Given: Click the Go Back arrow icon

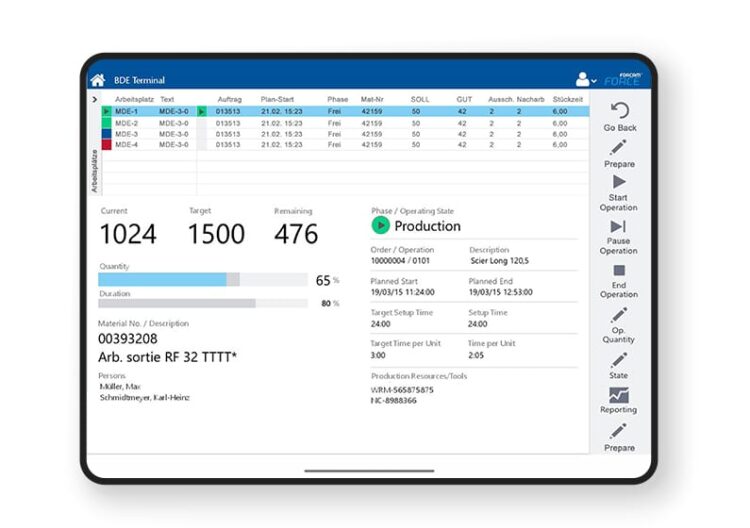Looking at the screenshot, I should 619,111.
